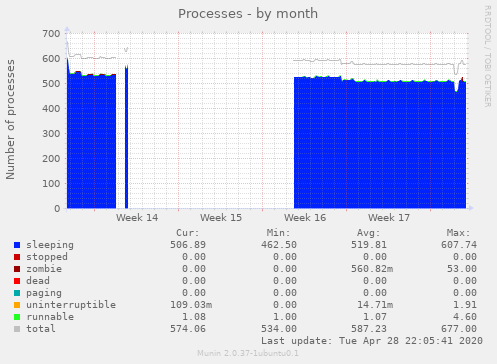Click the 500 y-axis tick label

[x=51, y=84]
